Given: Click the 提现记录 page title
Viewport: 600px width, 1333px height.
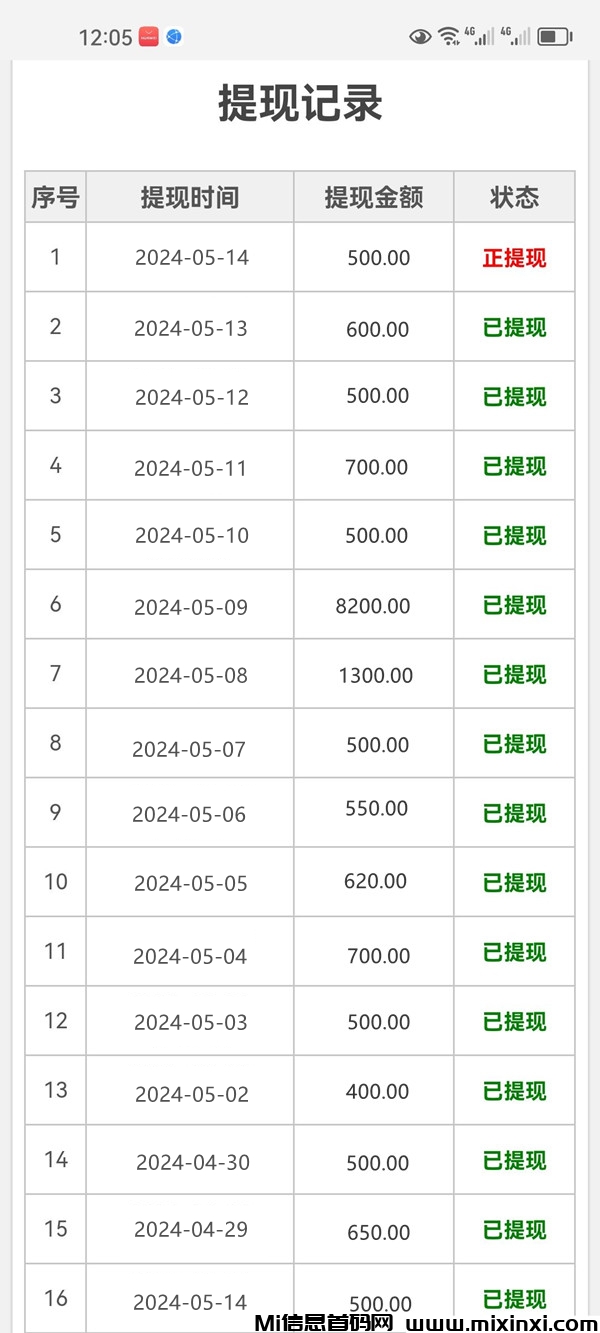Looking at the screenshot, I should pos(300,105).
